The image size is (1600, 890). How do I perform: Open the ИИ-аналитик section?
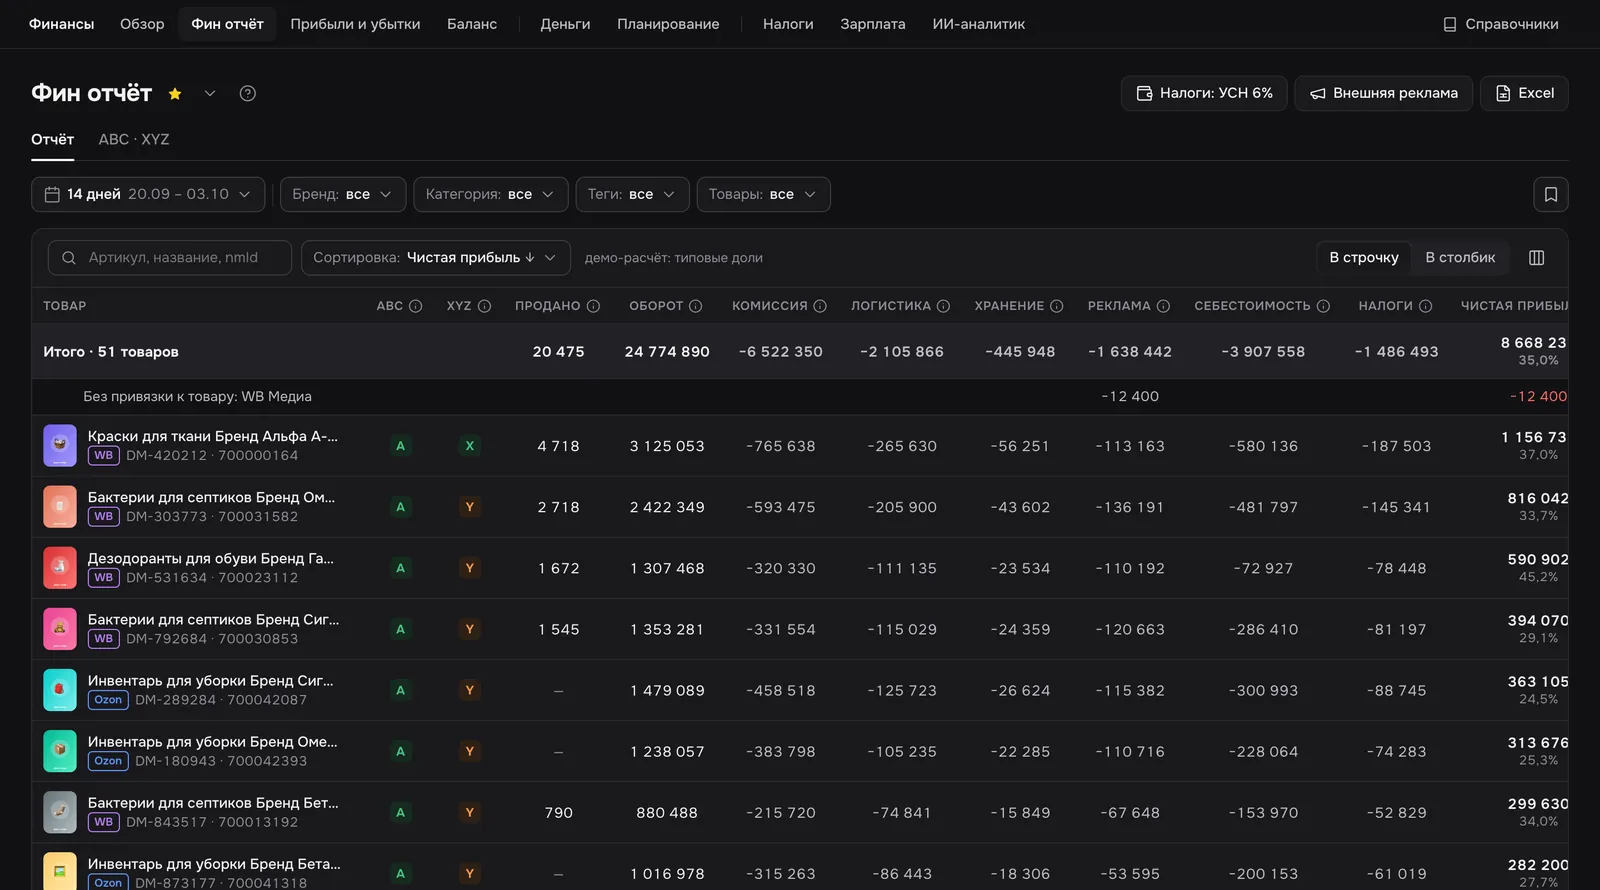(979, 24)
